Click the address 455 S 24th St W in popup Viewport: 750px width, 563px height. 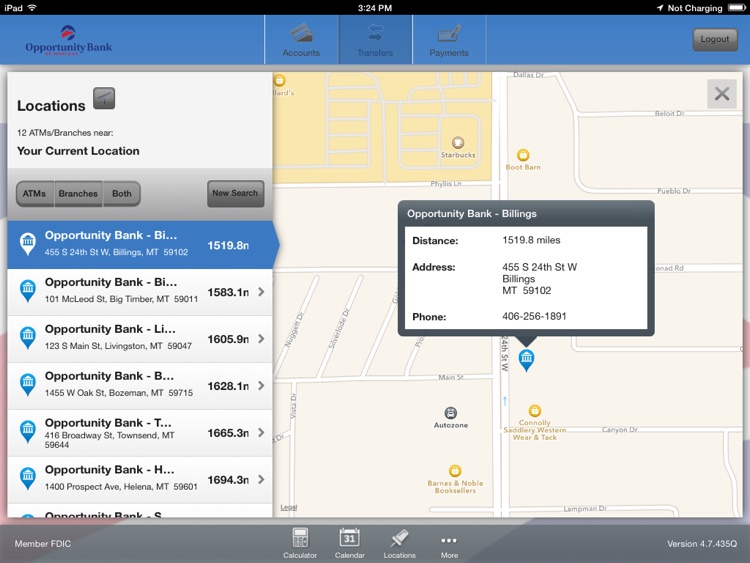(540, 267)
